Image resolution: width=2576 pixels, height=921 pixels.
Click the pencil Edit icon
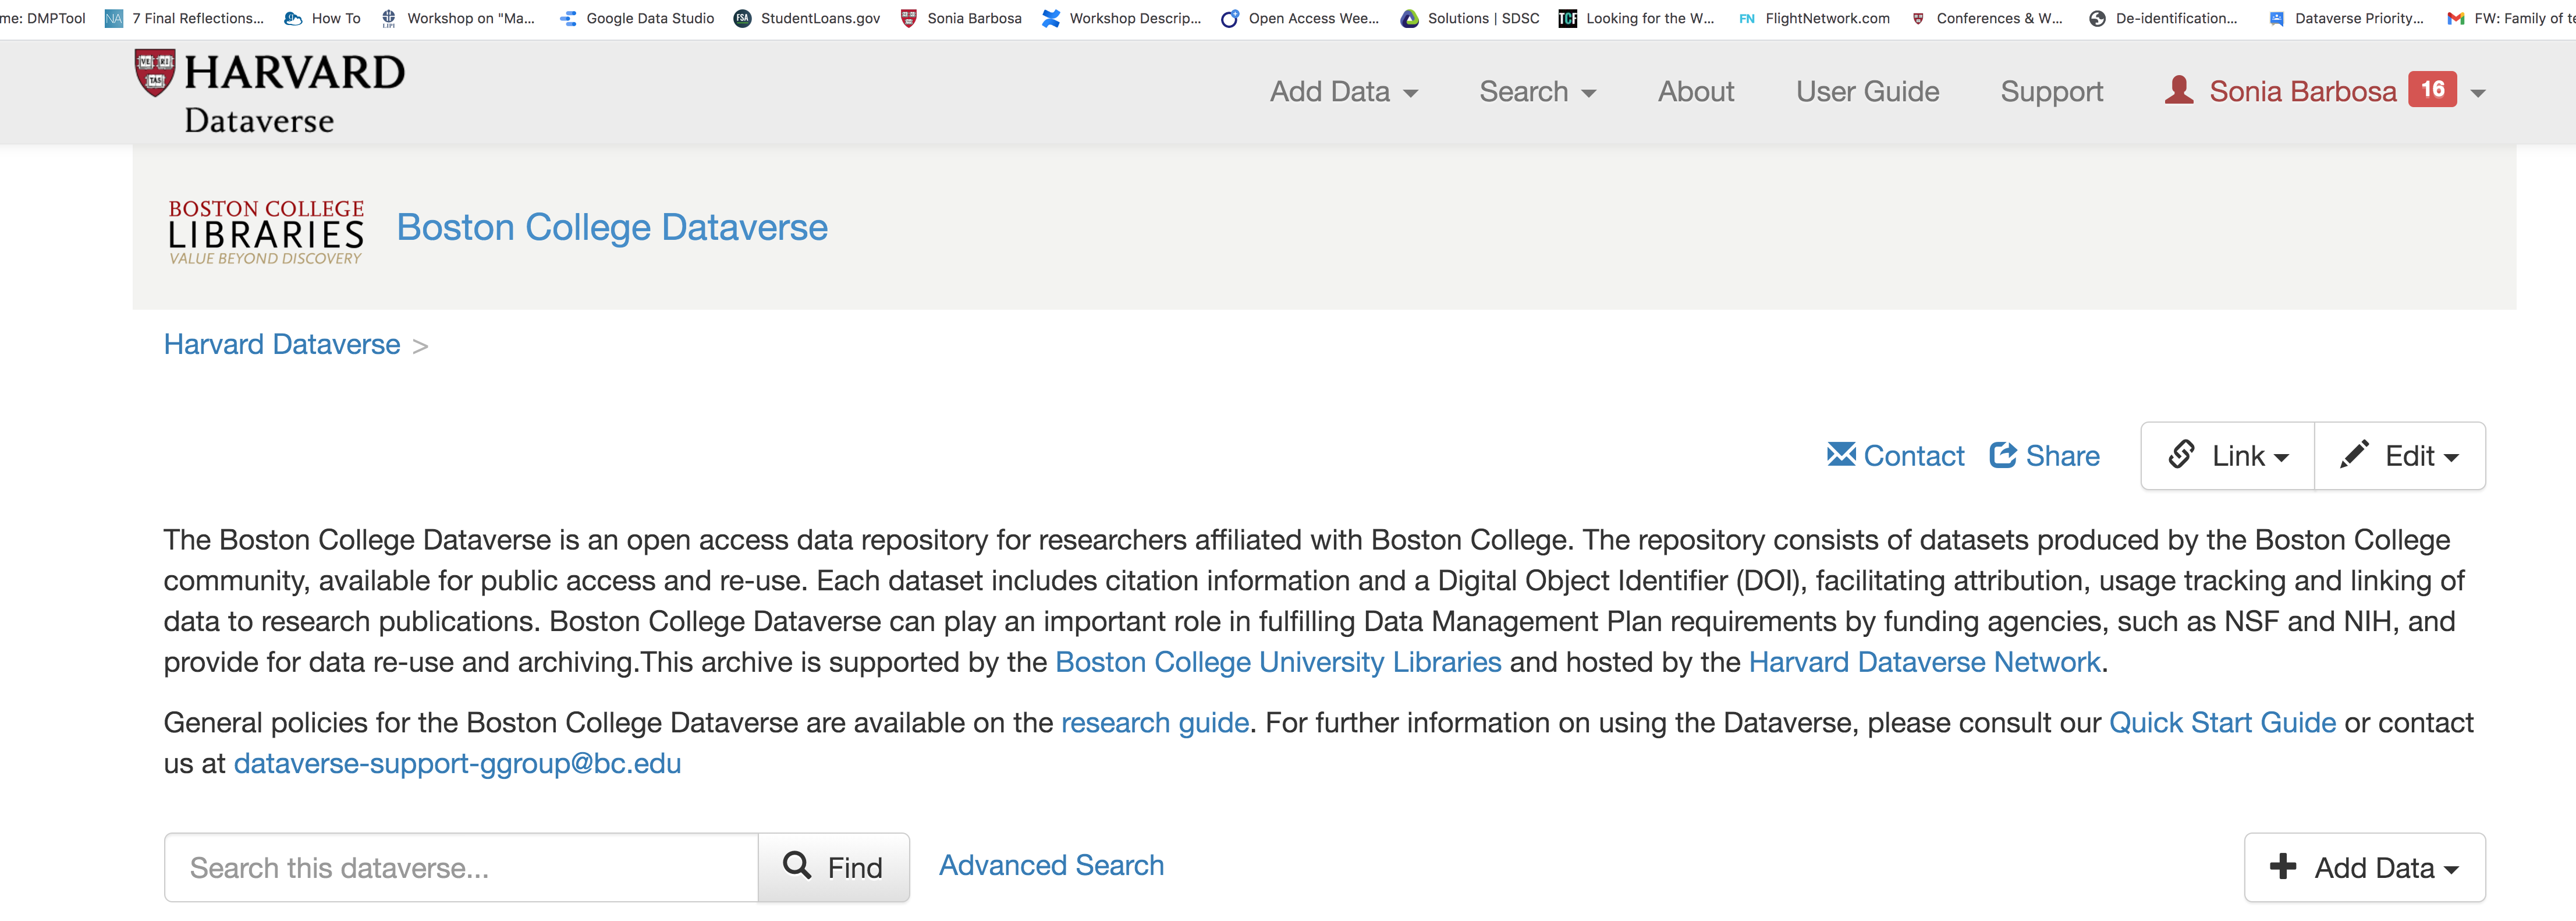(x=2354, y=454)
